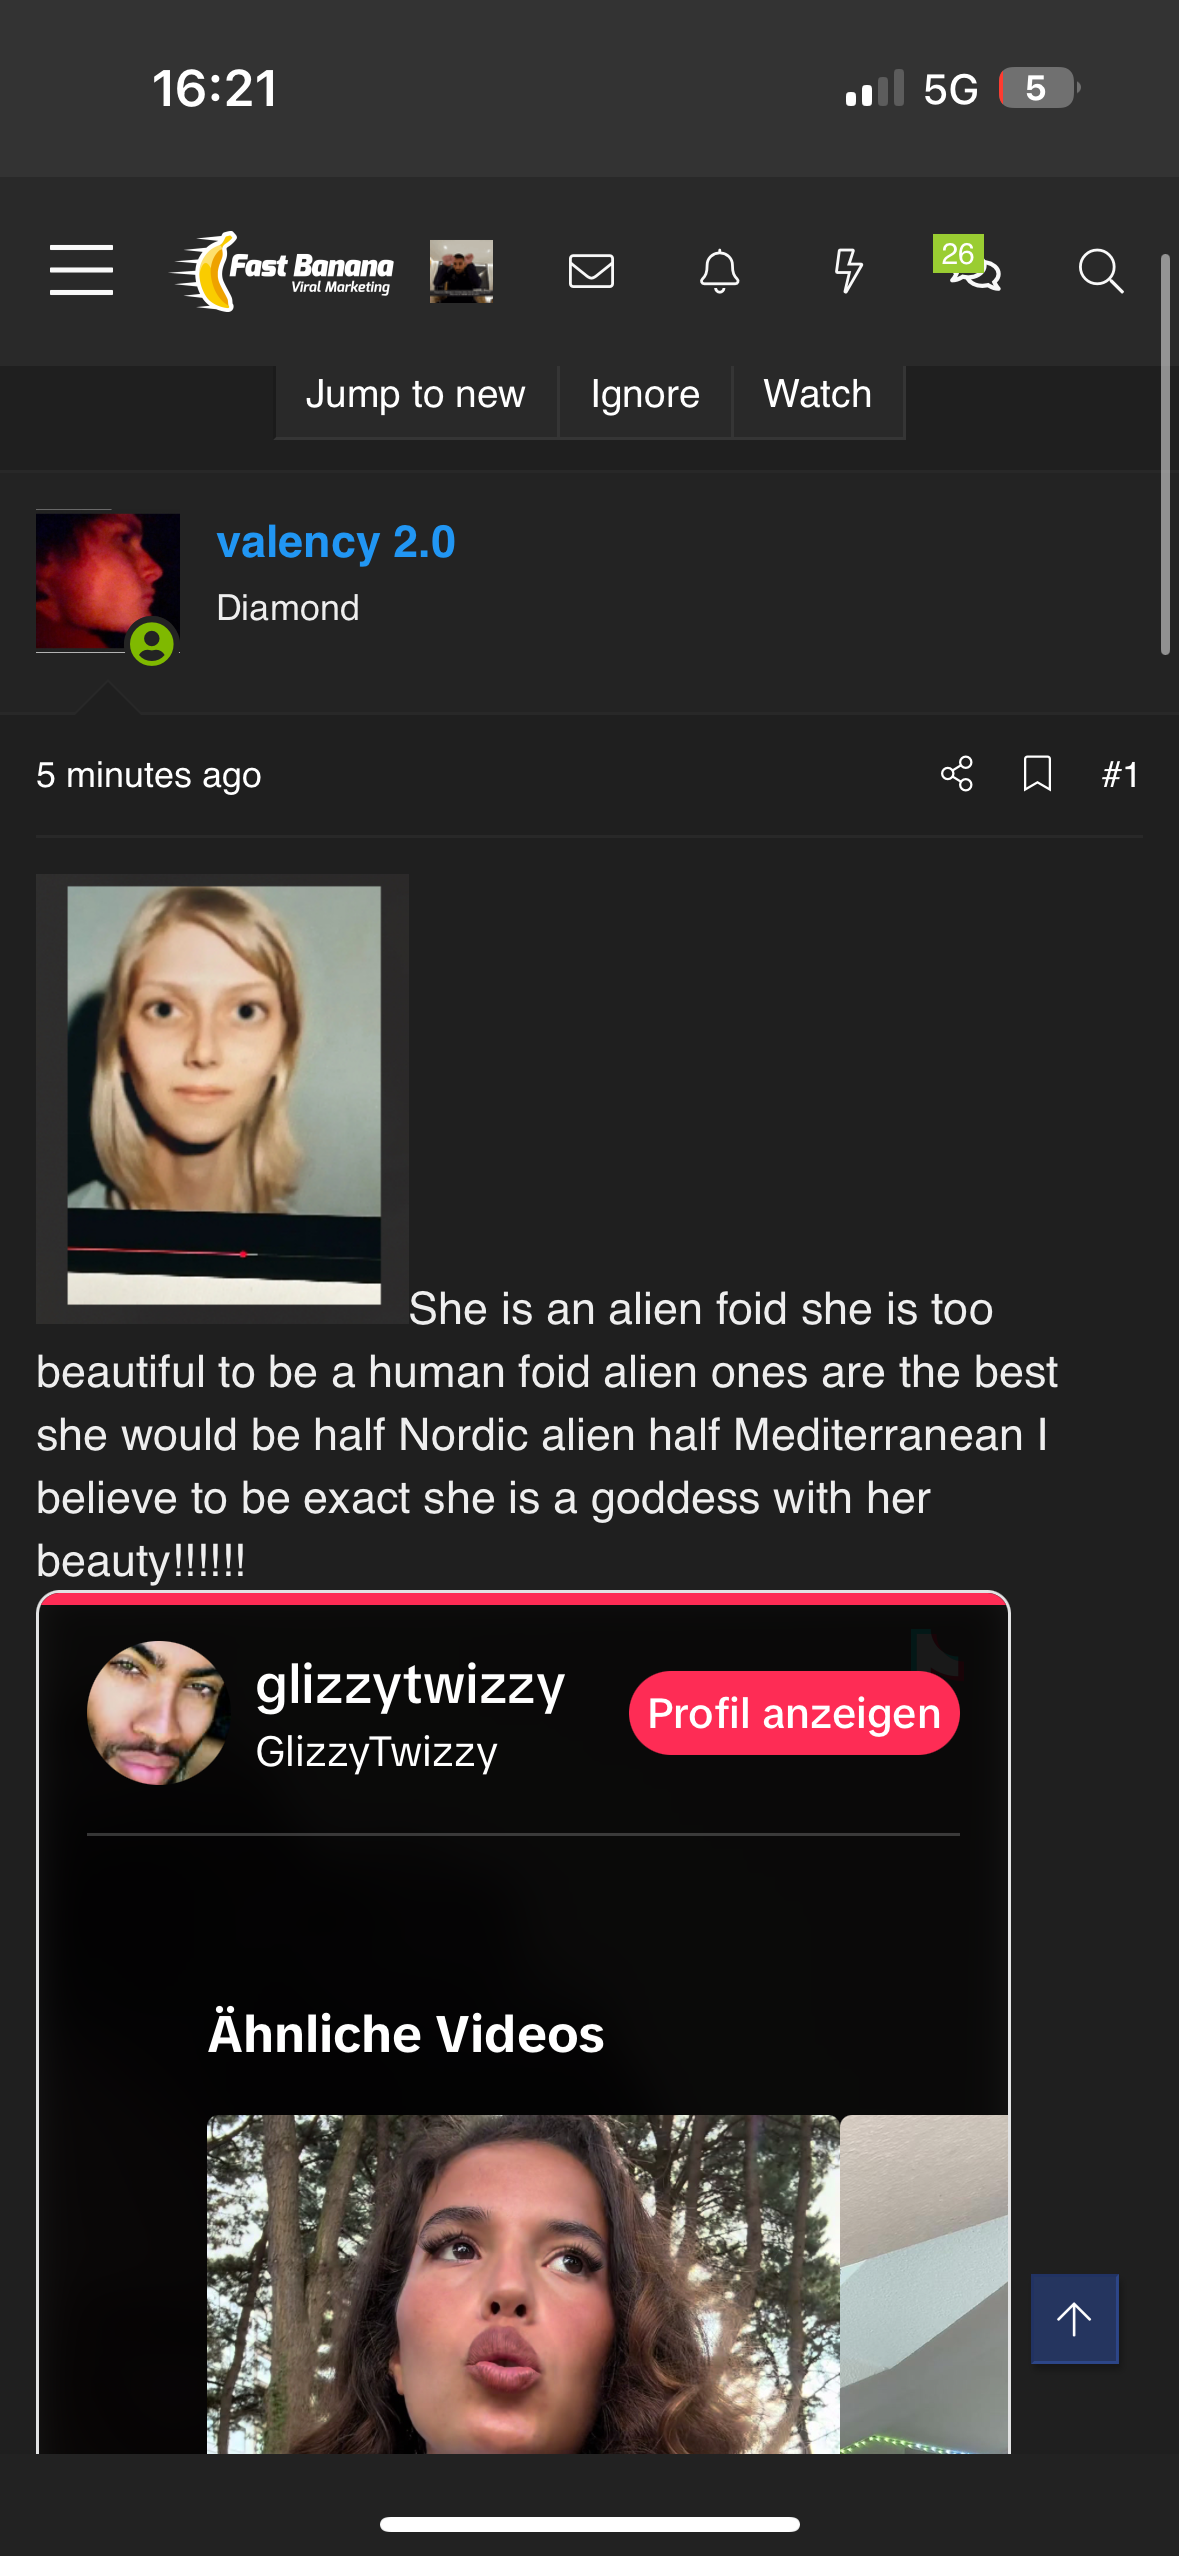Open the bell alerts notifications

(719, 271)
